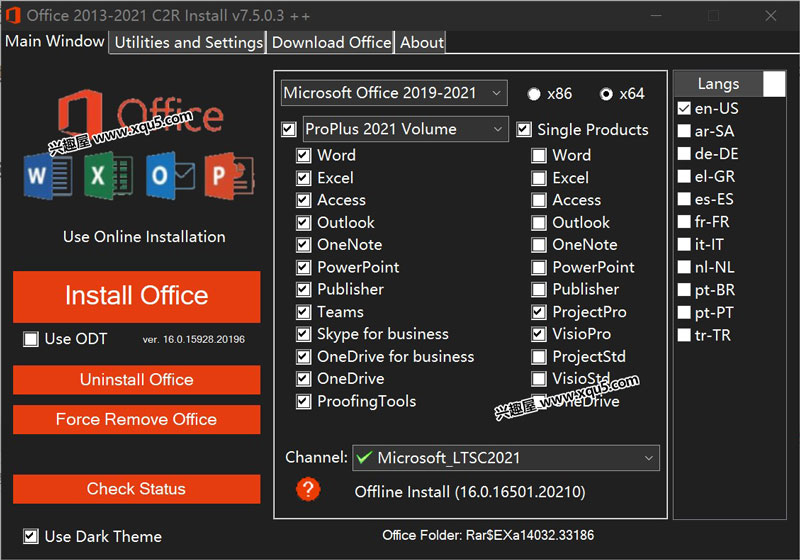Click the Office logo in title bar

13,15
